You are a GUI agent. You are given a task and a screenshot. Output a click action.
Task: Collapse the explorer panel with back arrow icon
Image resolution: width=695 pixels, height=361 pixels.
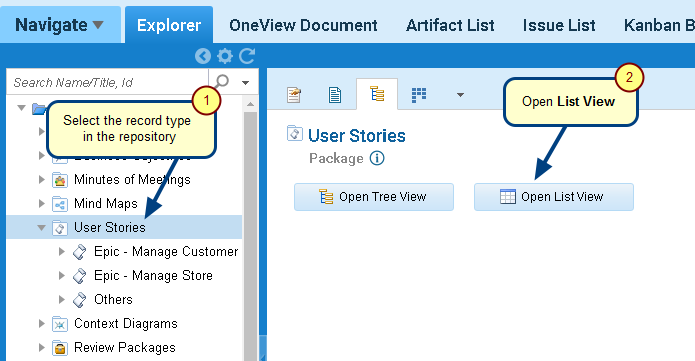(x=203, y=56)
